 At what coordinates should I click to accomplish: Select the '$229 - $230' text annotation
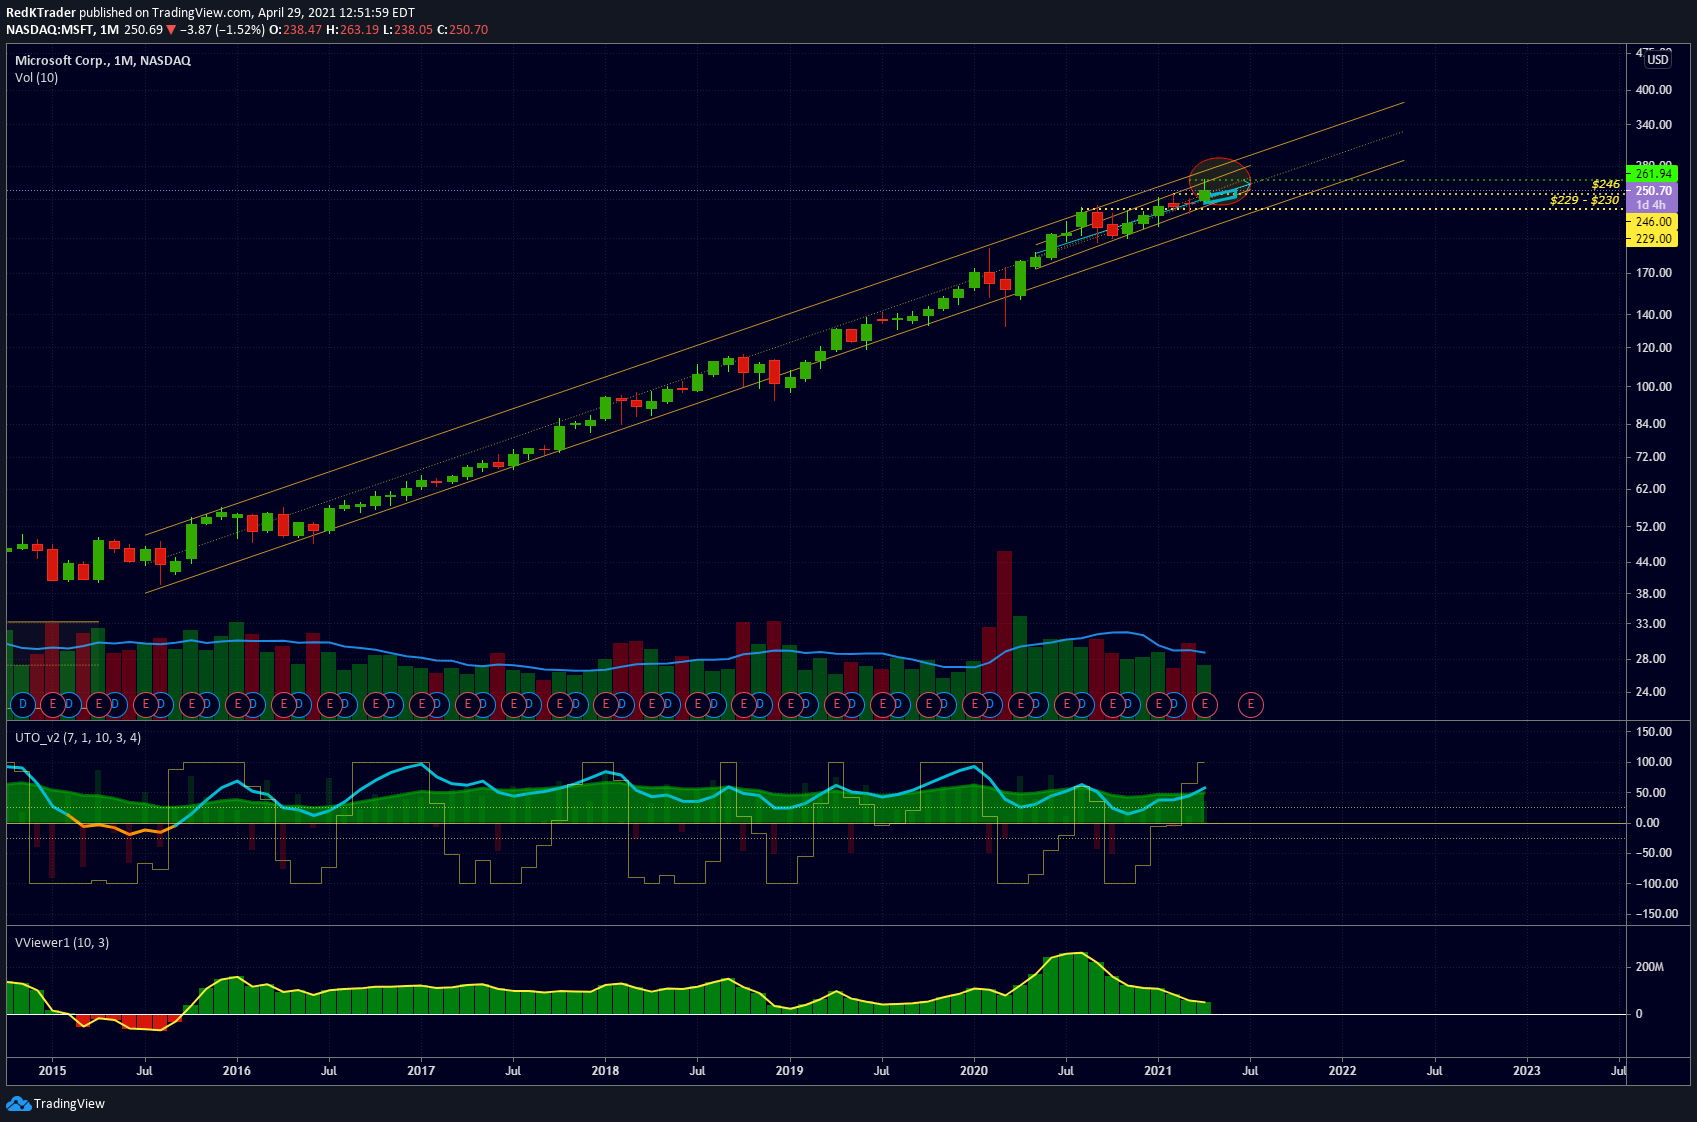tap(1584, 200)
